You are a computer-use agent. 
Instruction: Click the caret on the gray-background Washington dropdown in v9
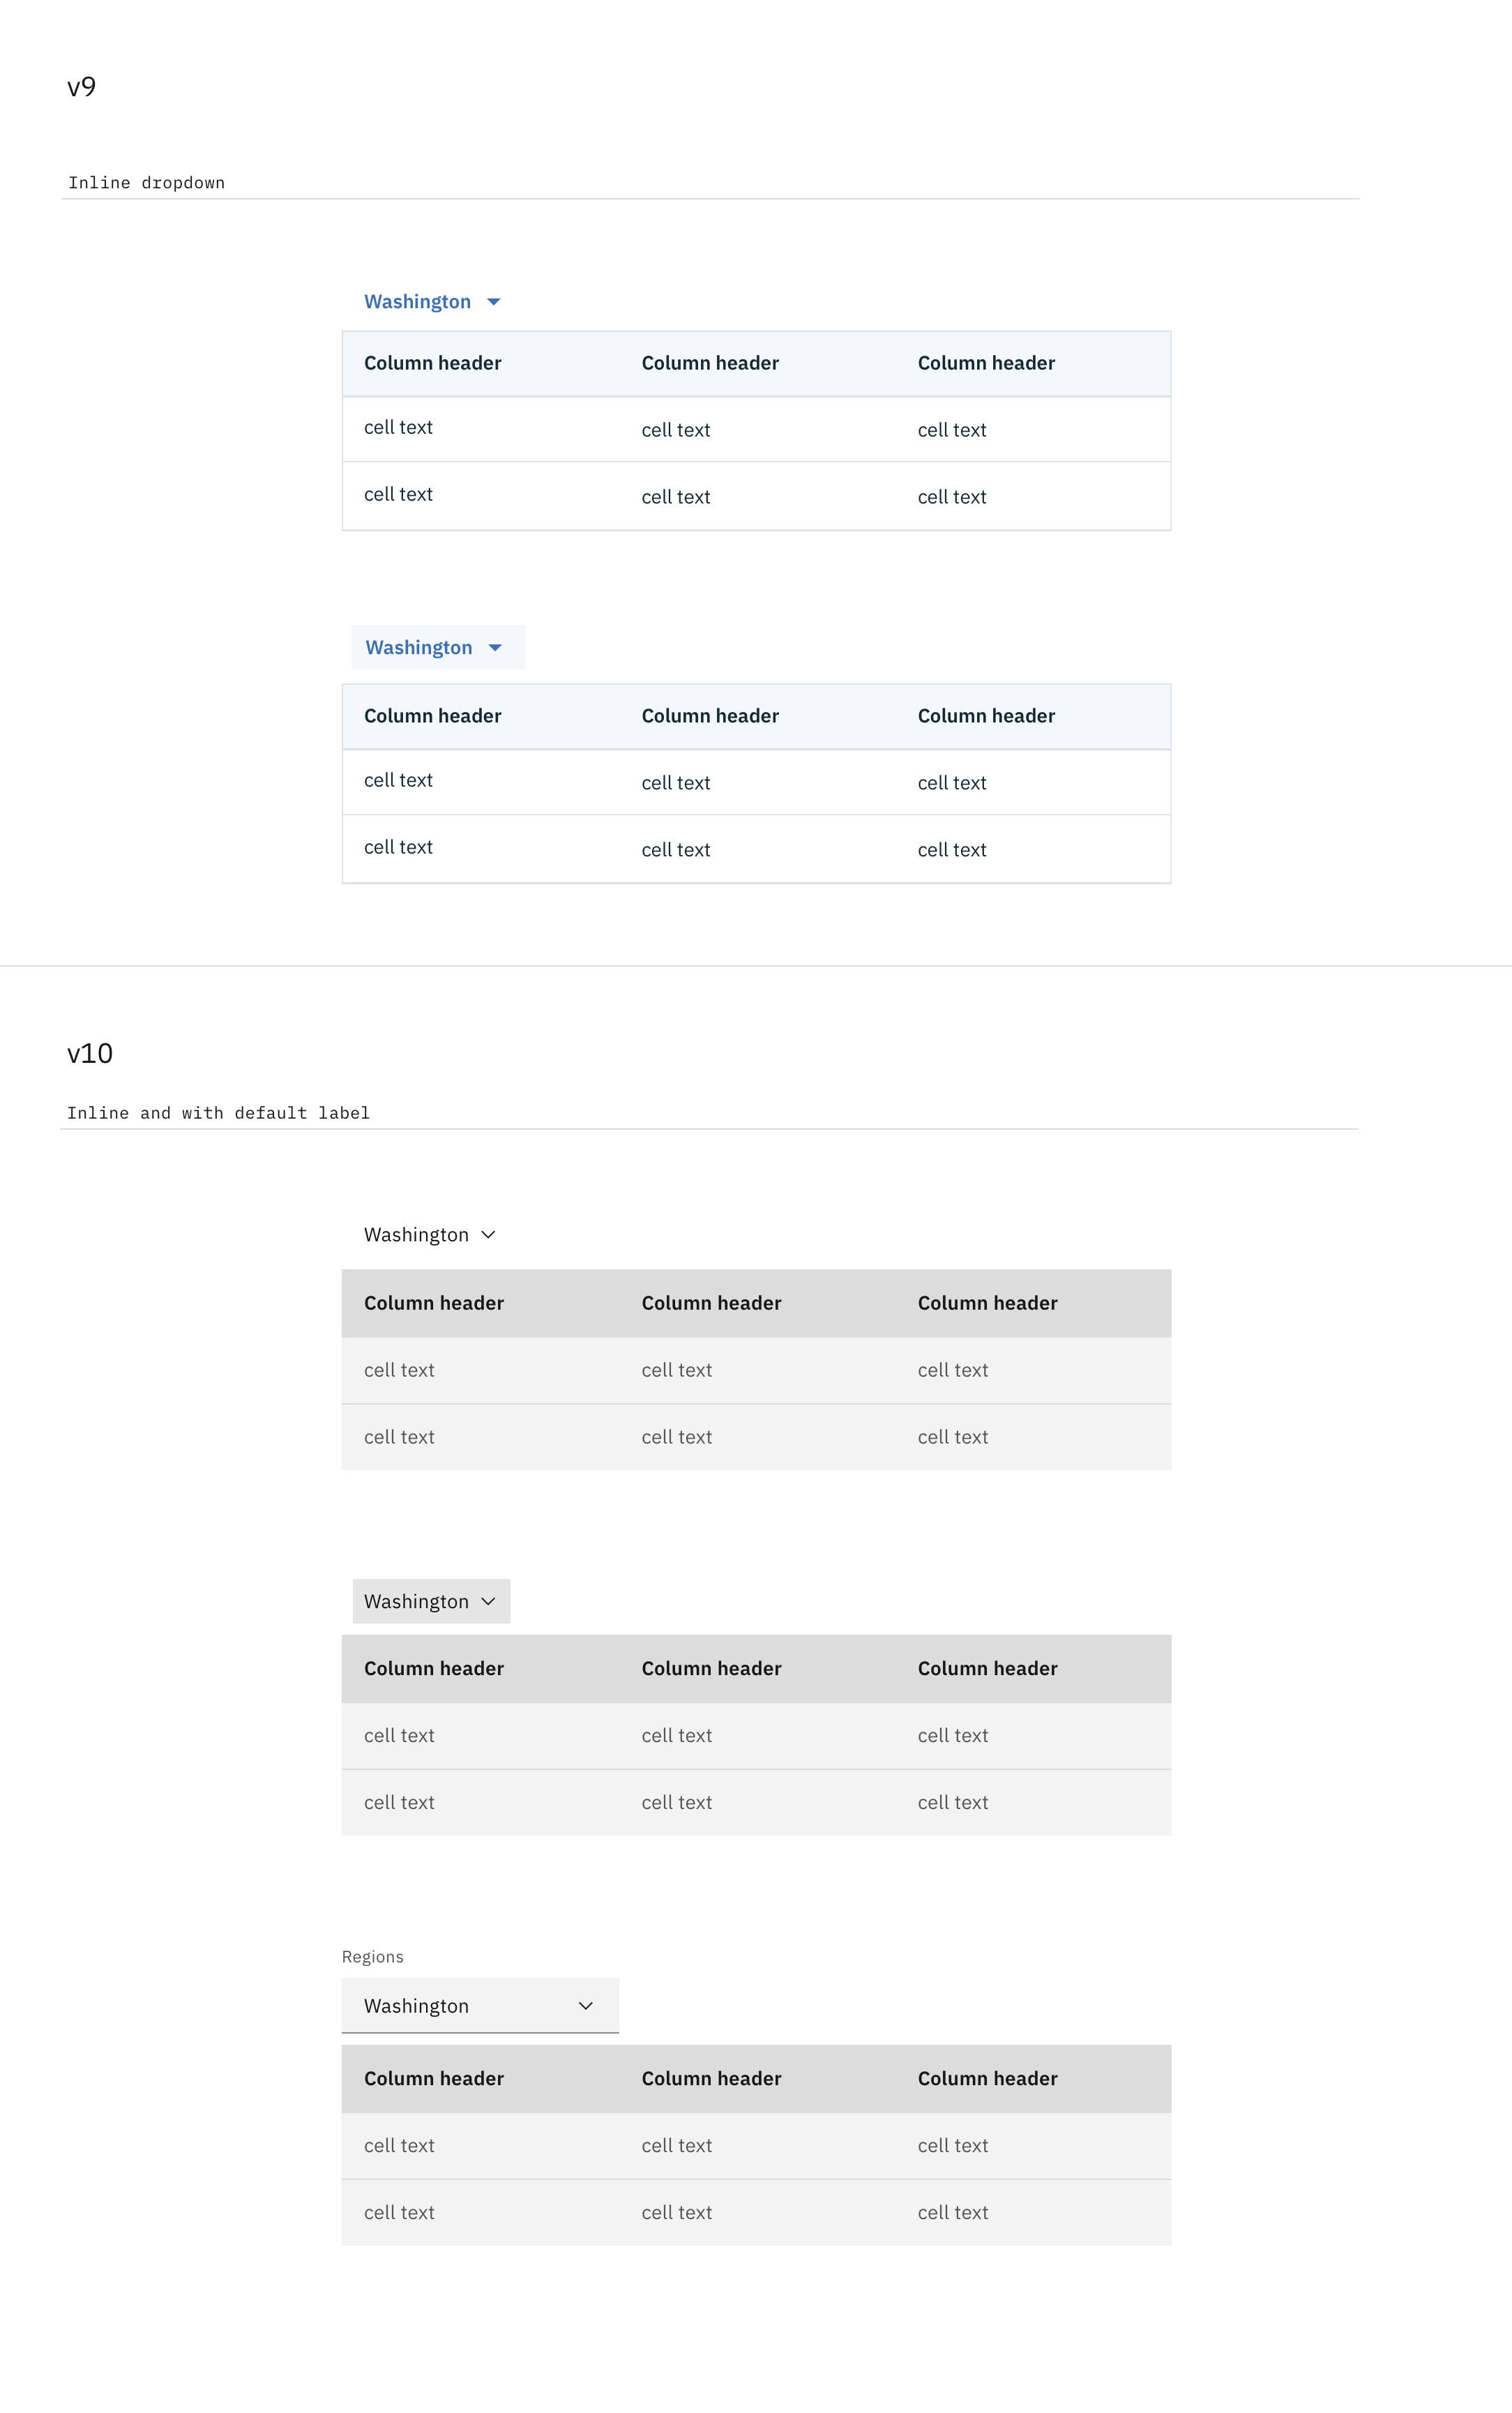(x=497, y=647)
